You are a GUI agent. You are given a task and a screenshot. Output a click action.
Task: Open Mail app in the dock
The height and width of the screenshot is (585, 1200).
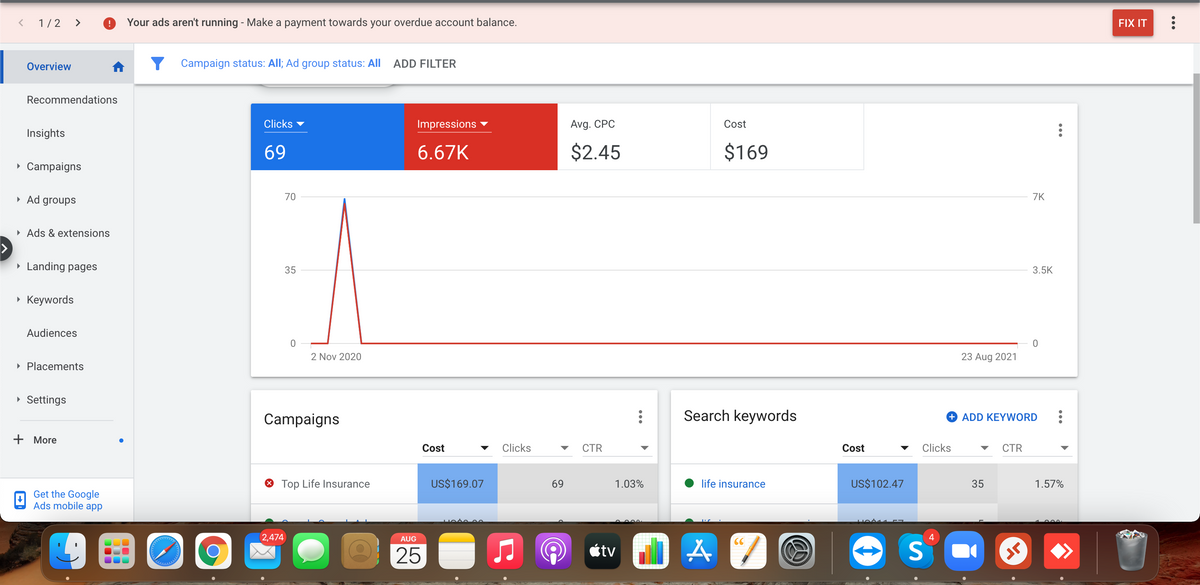click(x=261, y=552)
